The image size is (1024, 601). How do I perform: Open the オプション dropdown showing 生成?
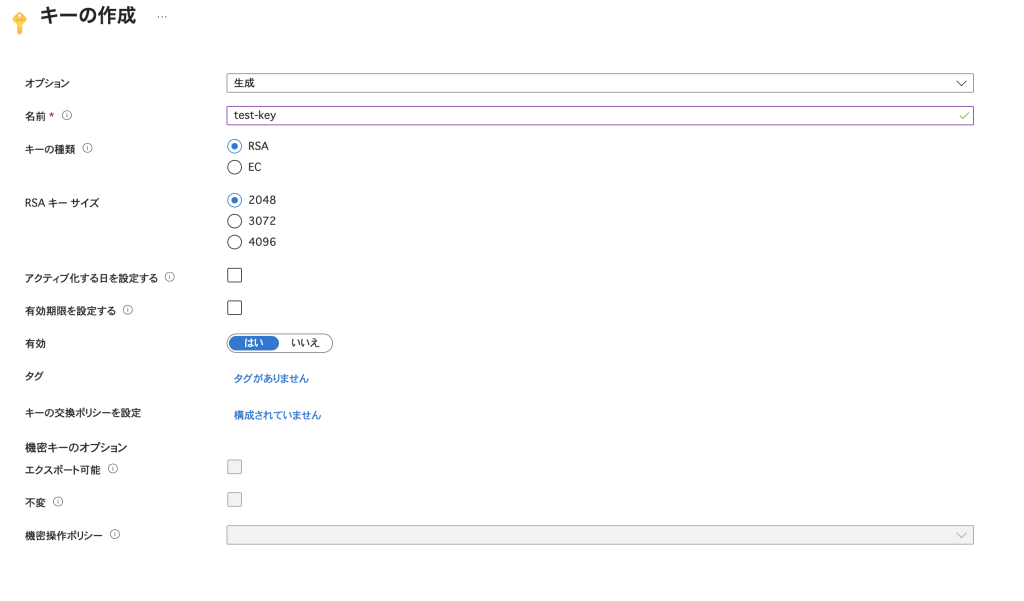coord(600,83)
